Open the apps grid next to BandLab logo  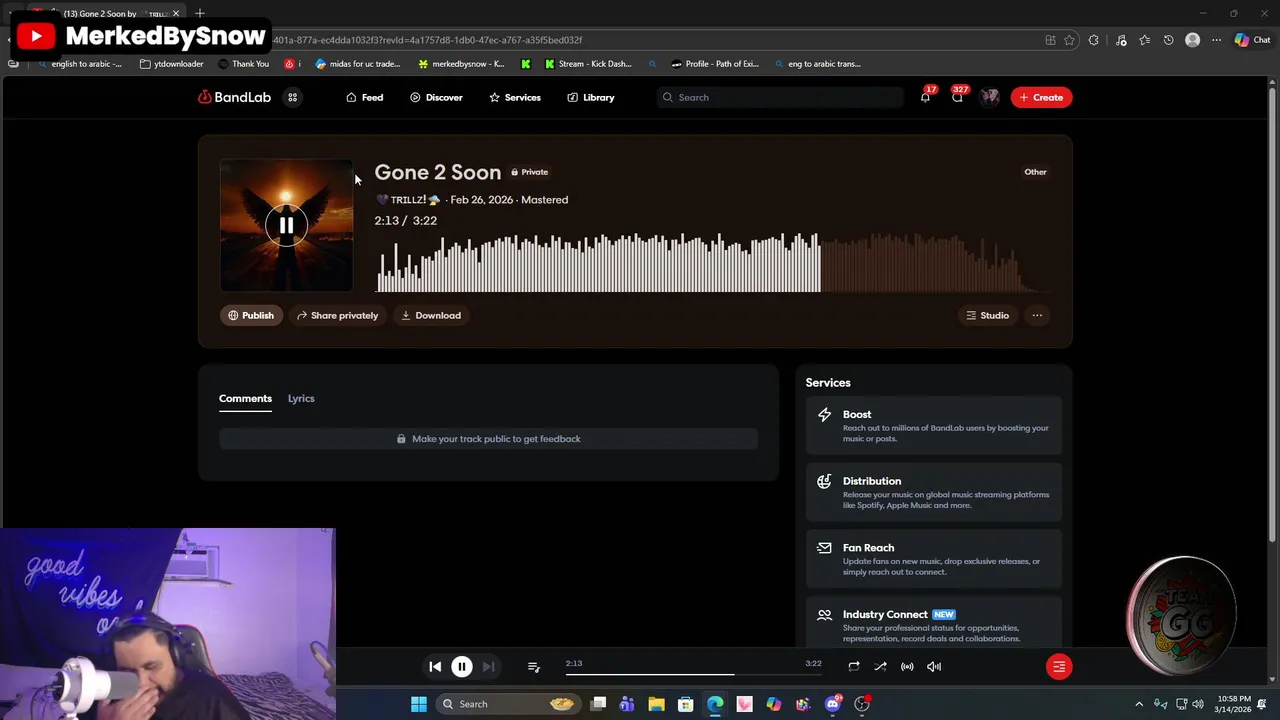(292, 97)
